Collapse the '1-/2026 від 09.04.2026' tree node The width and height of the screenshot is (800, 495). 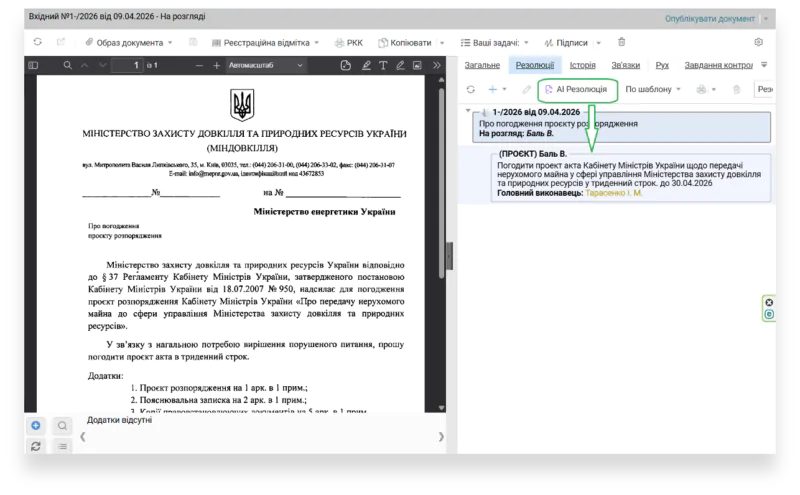click(468, 110)
